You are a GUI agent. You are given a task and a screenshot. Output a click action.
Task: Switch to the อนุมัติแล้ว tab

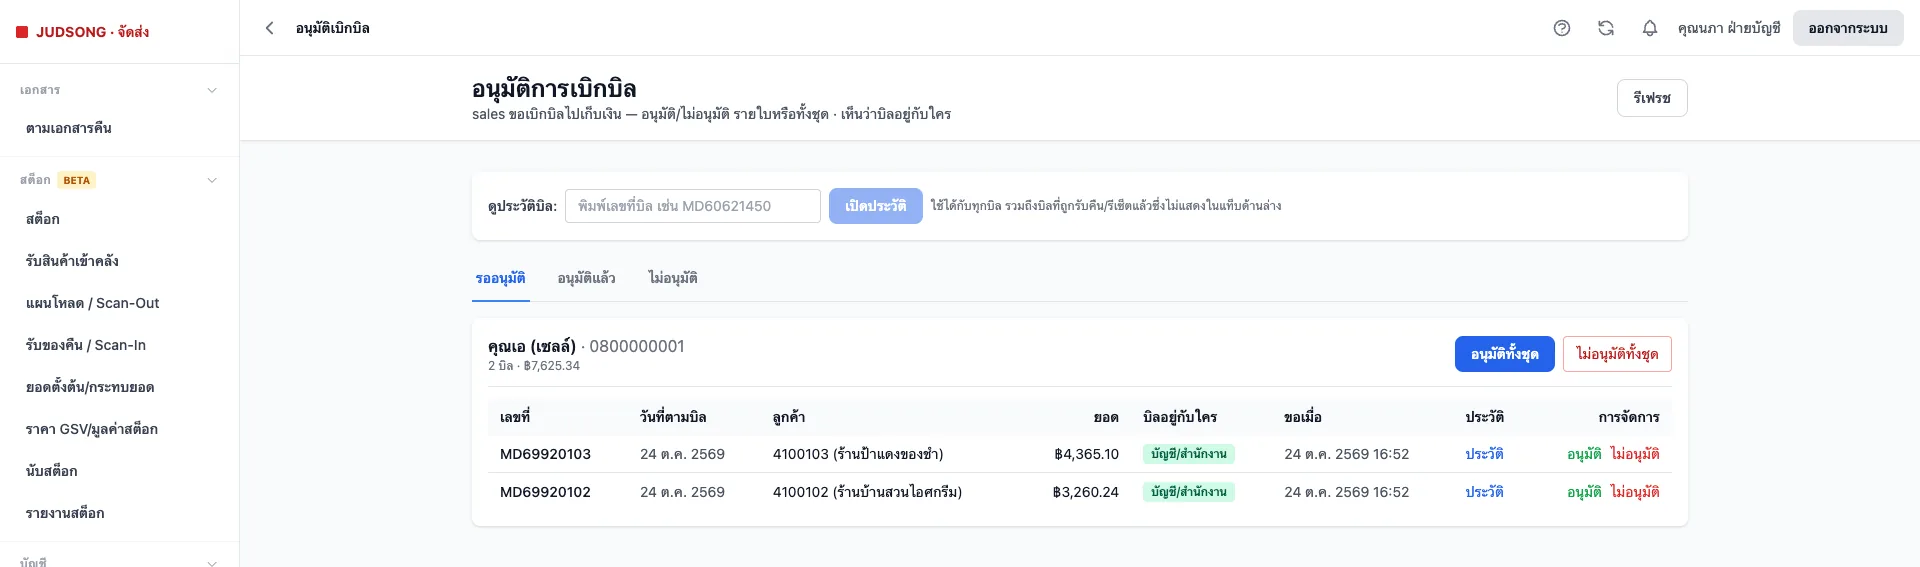click(x=587, y=278)
